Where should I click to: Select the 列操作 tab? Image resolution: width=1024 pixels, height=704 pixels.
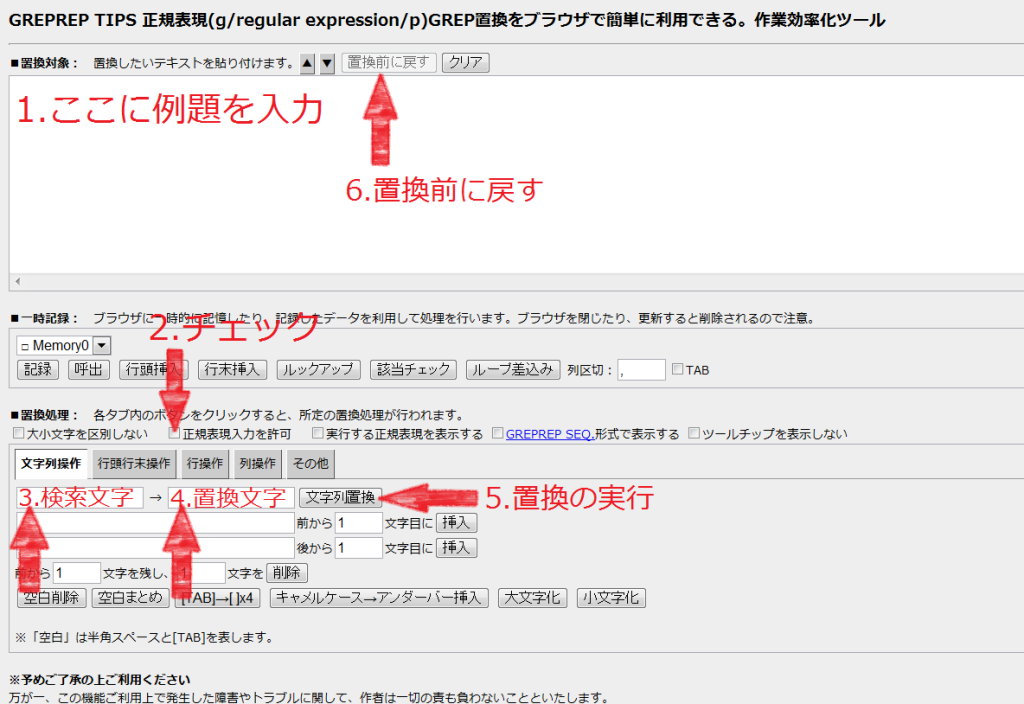click(x=257, y=464)
